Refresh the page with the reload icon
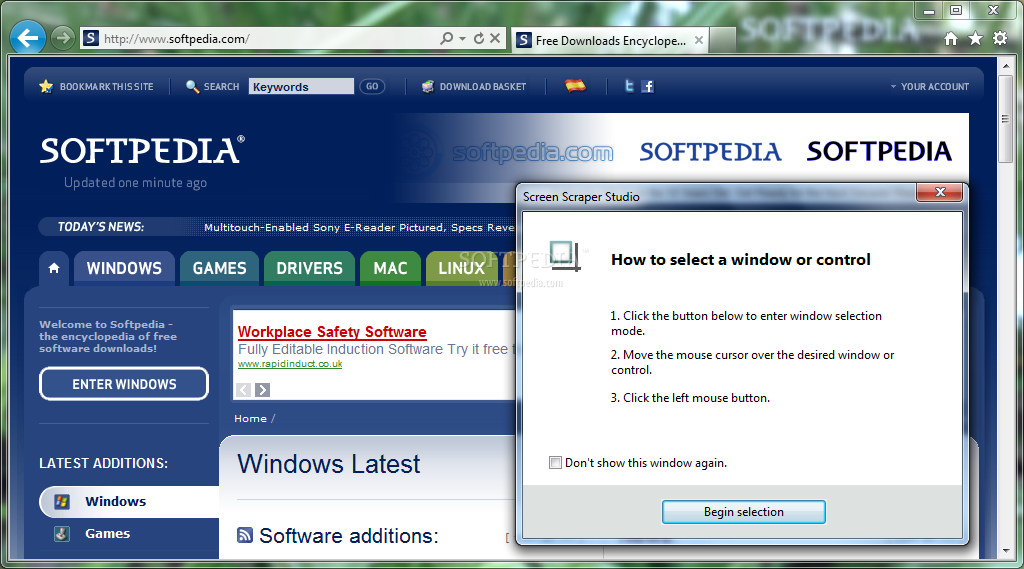The width and height of the screenshot is (1024, 569). (479, 39)
